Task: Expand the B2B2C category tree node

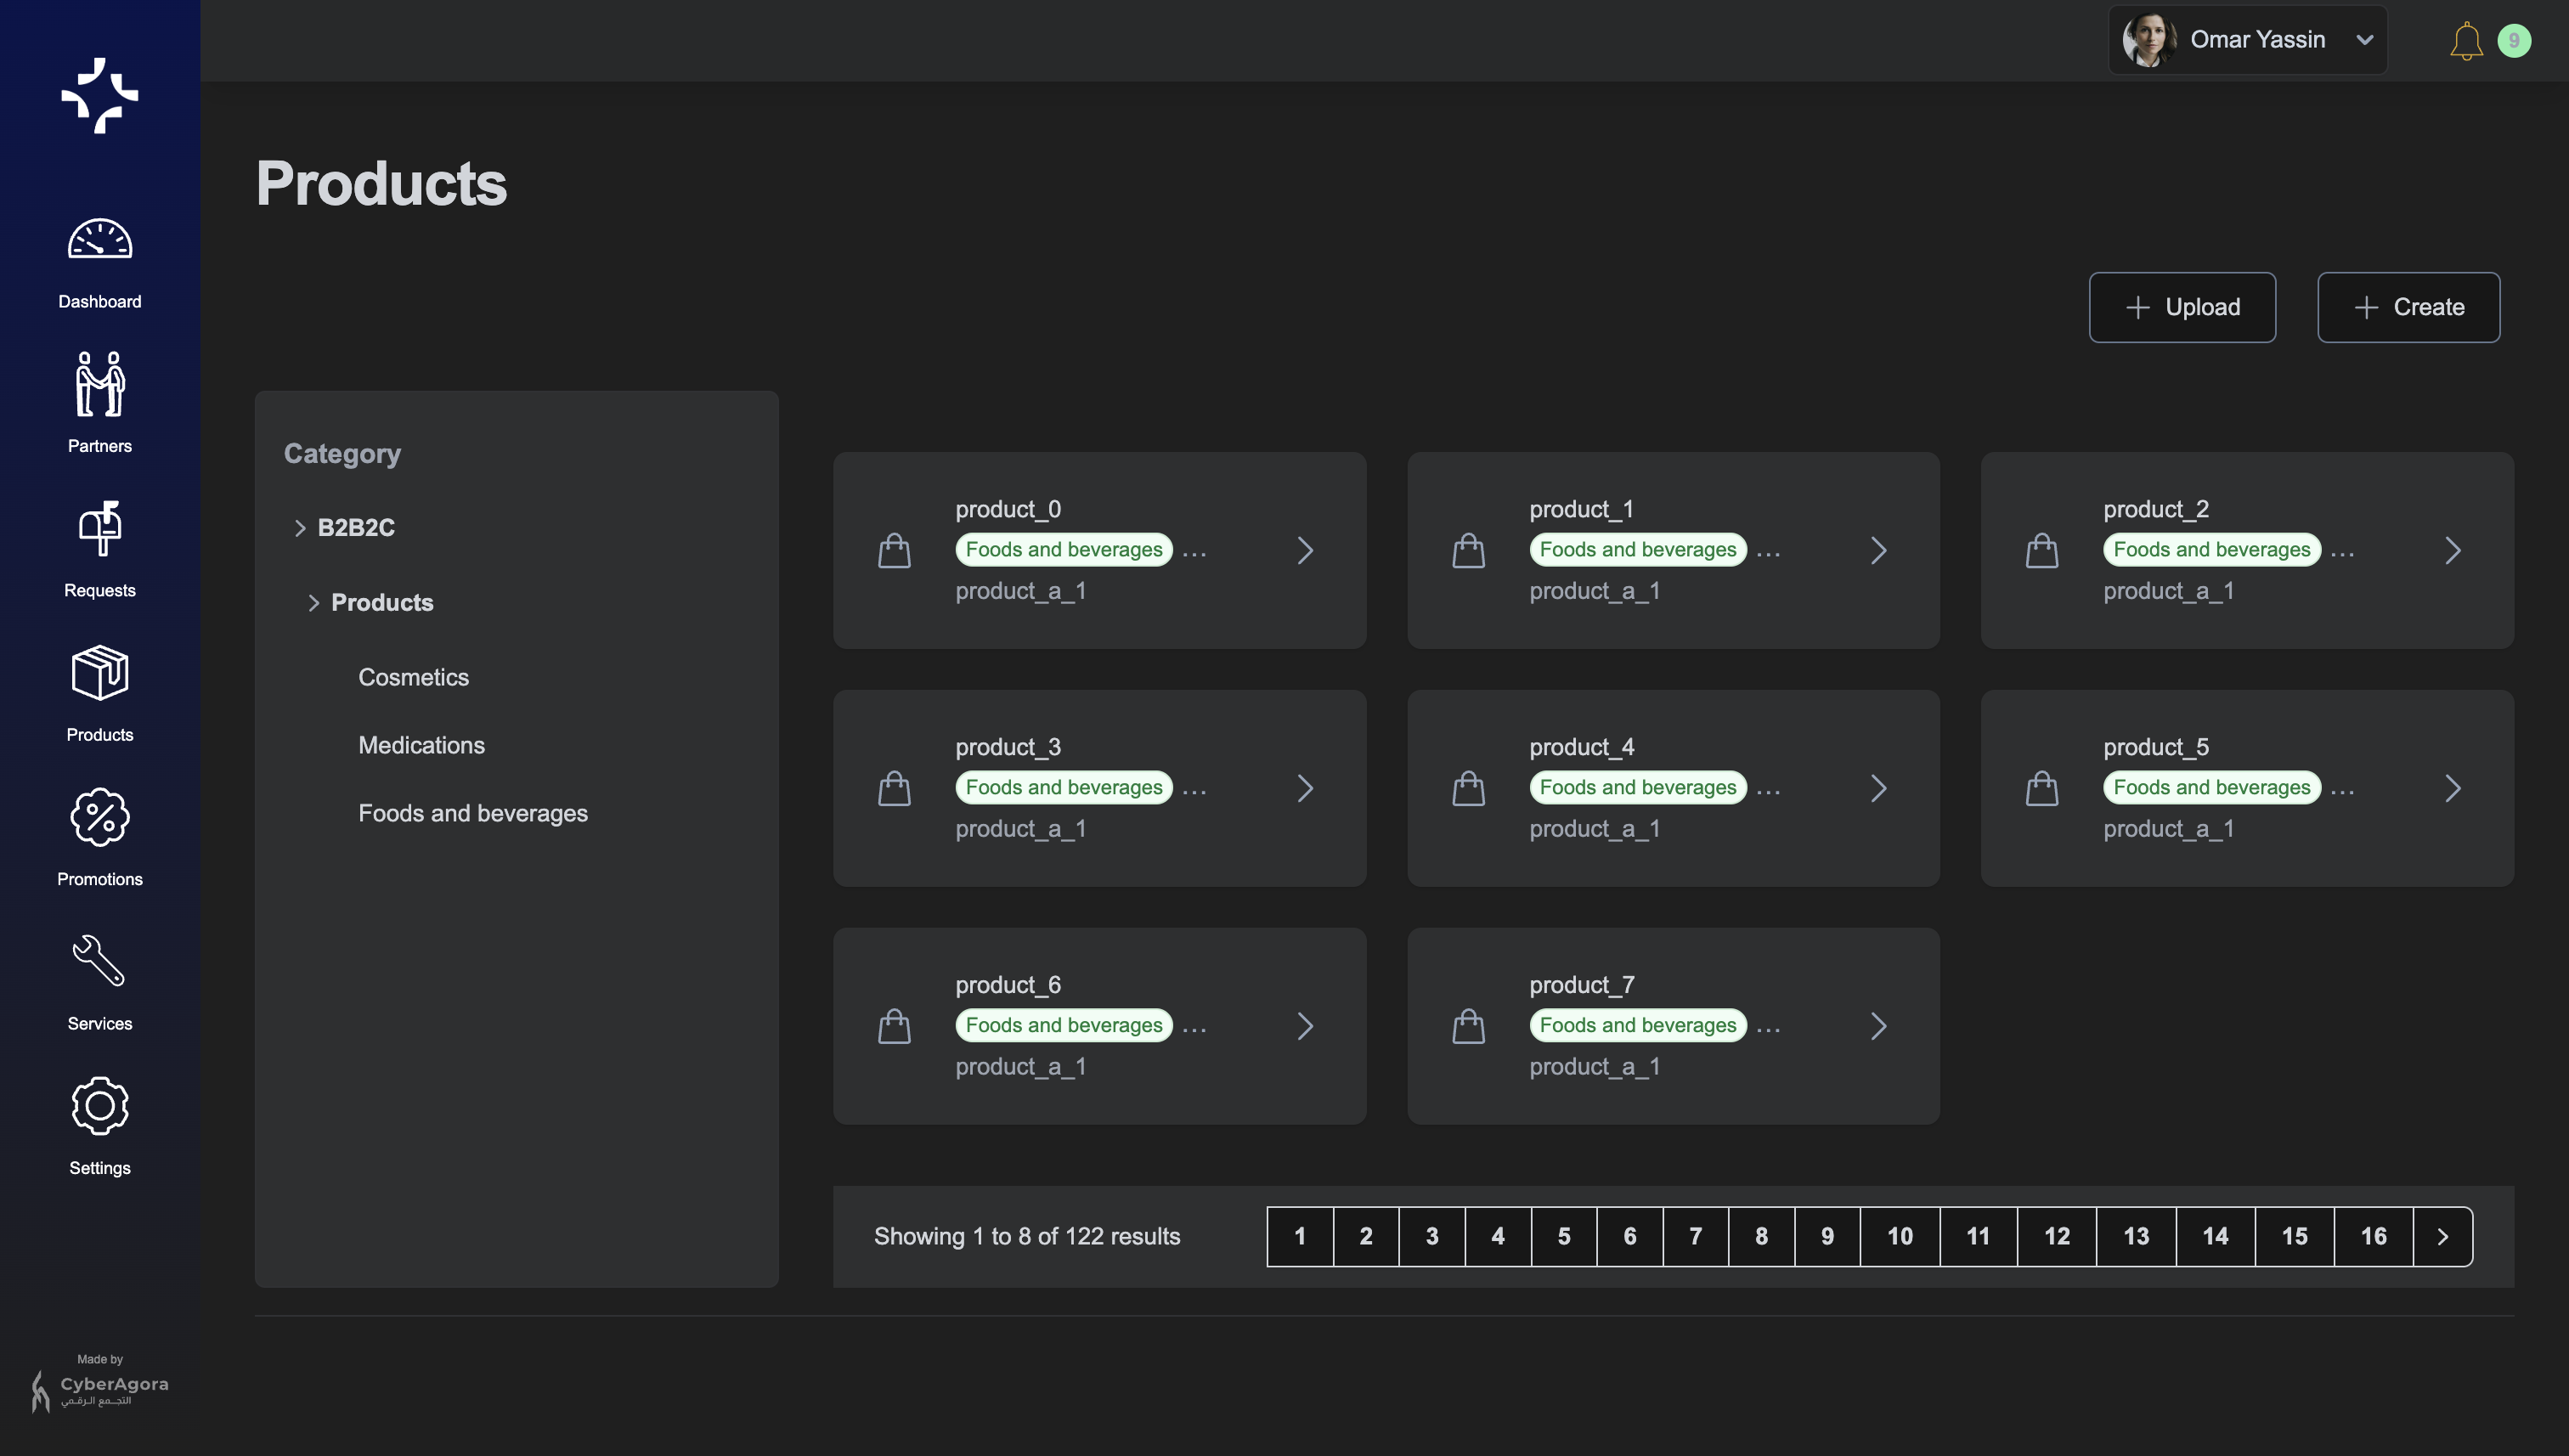Action: point(299,527)
